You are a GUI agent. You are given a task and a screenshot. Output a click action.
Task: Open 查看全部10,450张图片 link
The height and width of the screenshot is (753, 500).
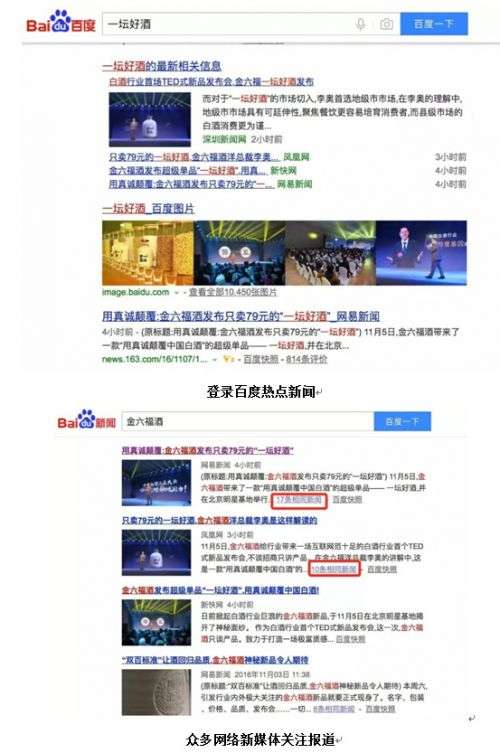pyautogui.click(x=232, y=292)
